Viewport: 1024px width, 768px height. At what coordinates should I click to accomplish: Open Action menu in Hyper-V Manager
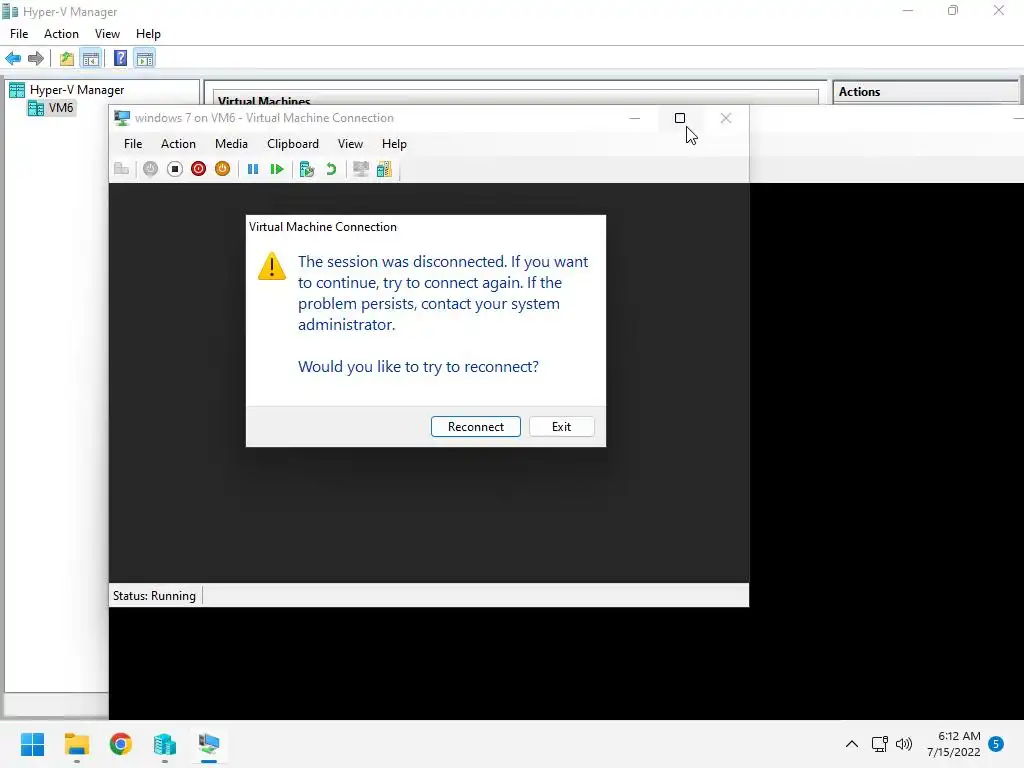pyautogui.click(x=61, y=34)
